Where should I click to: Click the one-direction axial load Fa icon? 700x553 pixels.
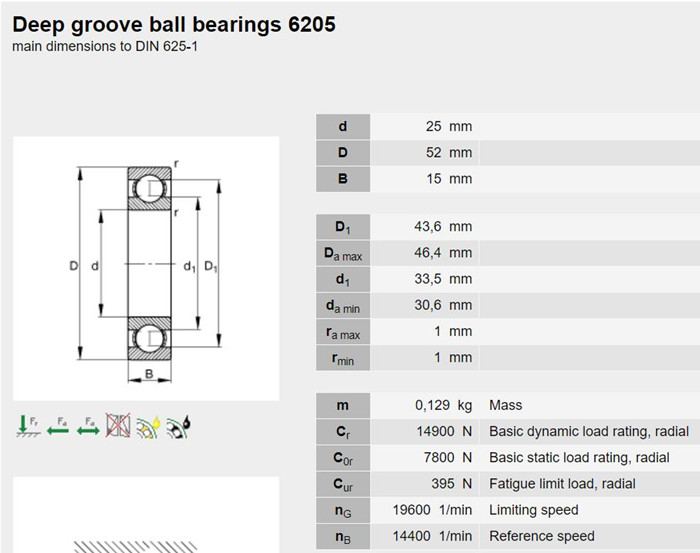coord(56,427)
